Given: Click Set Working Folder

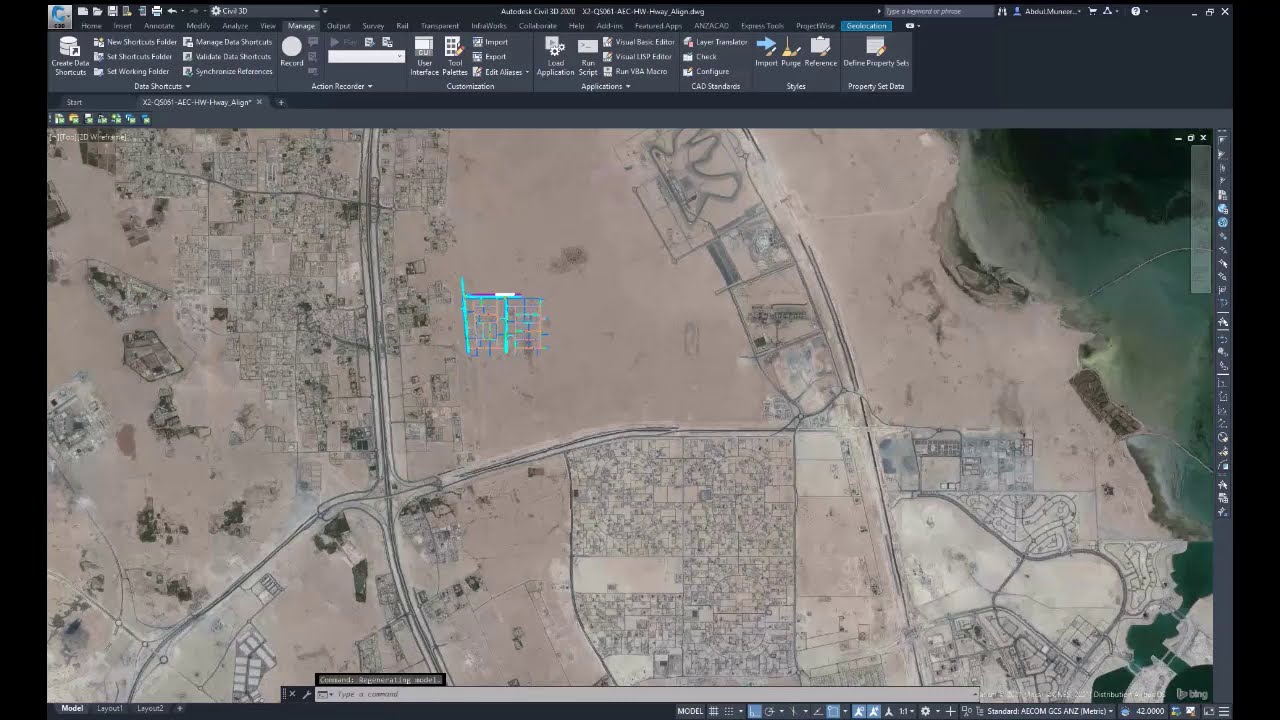Looking at the screenshot, I should (x=131, y=72).
